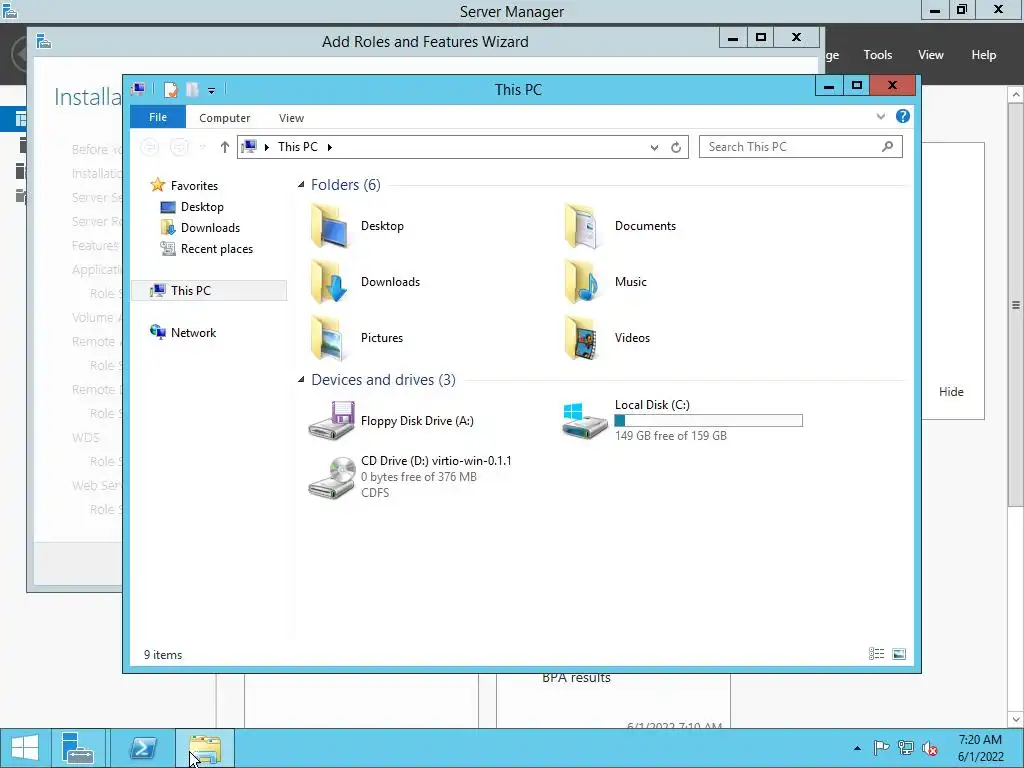Click the network tray icon
Viewport: 1024px width, 768px height.
(x=906, y=748)
